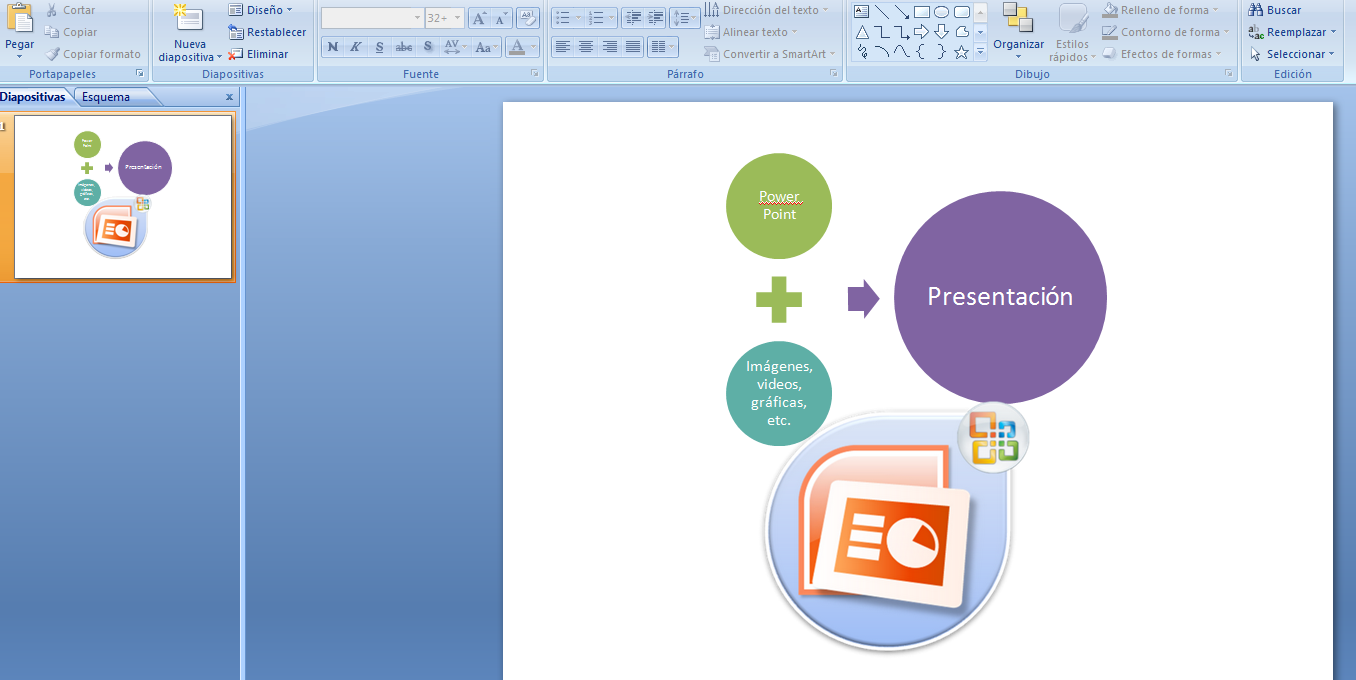Align text right

pos(610,46)
